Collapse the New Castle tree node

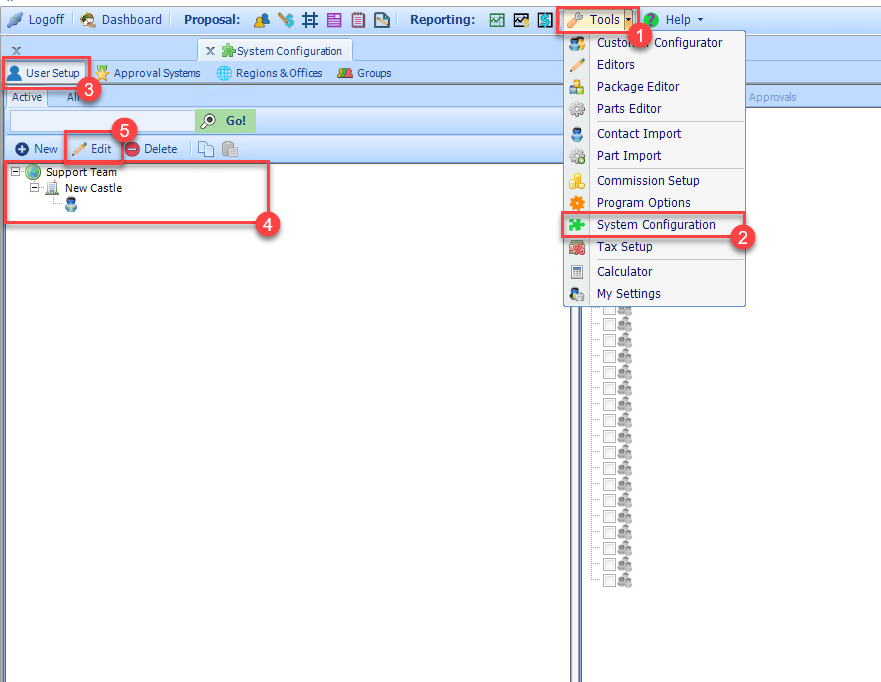[35, 188]
